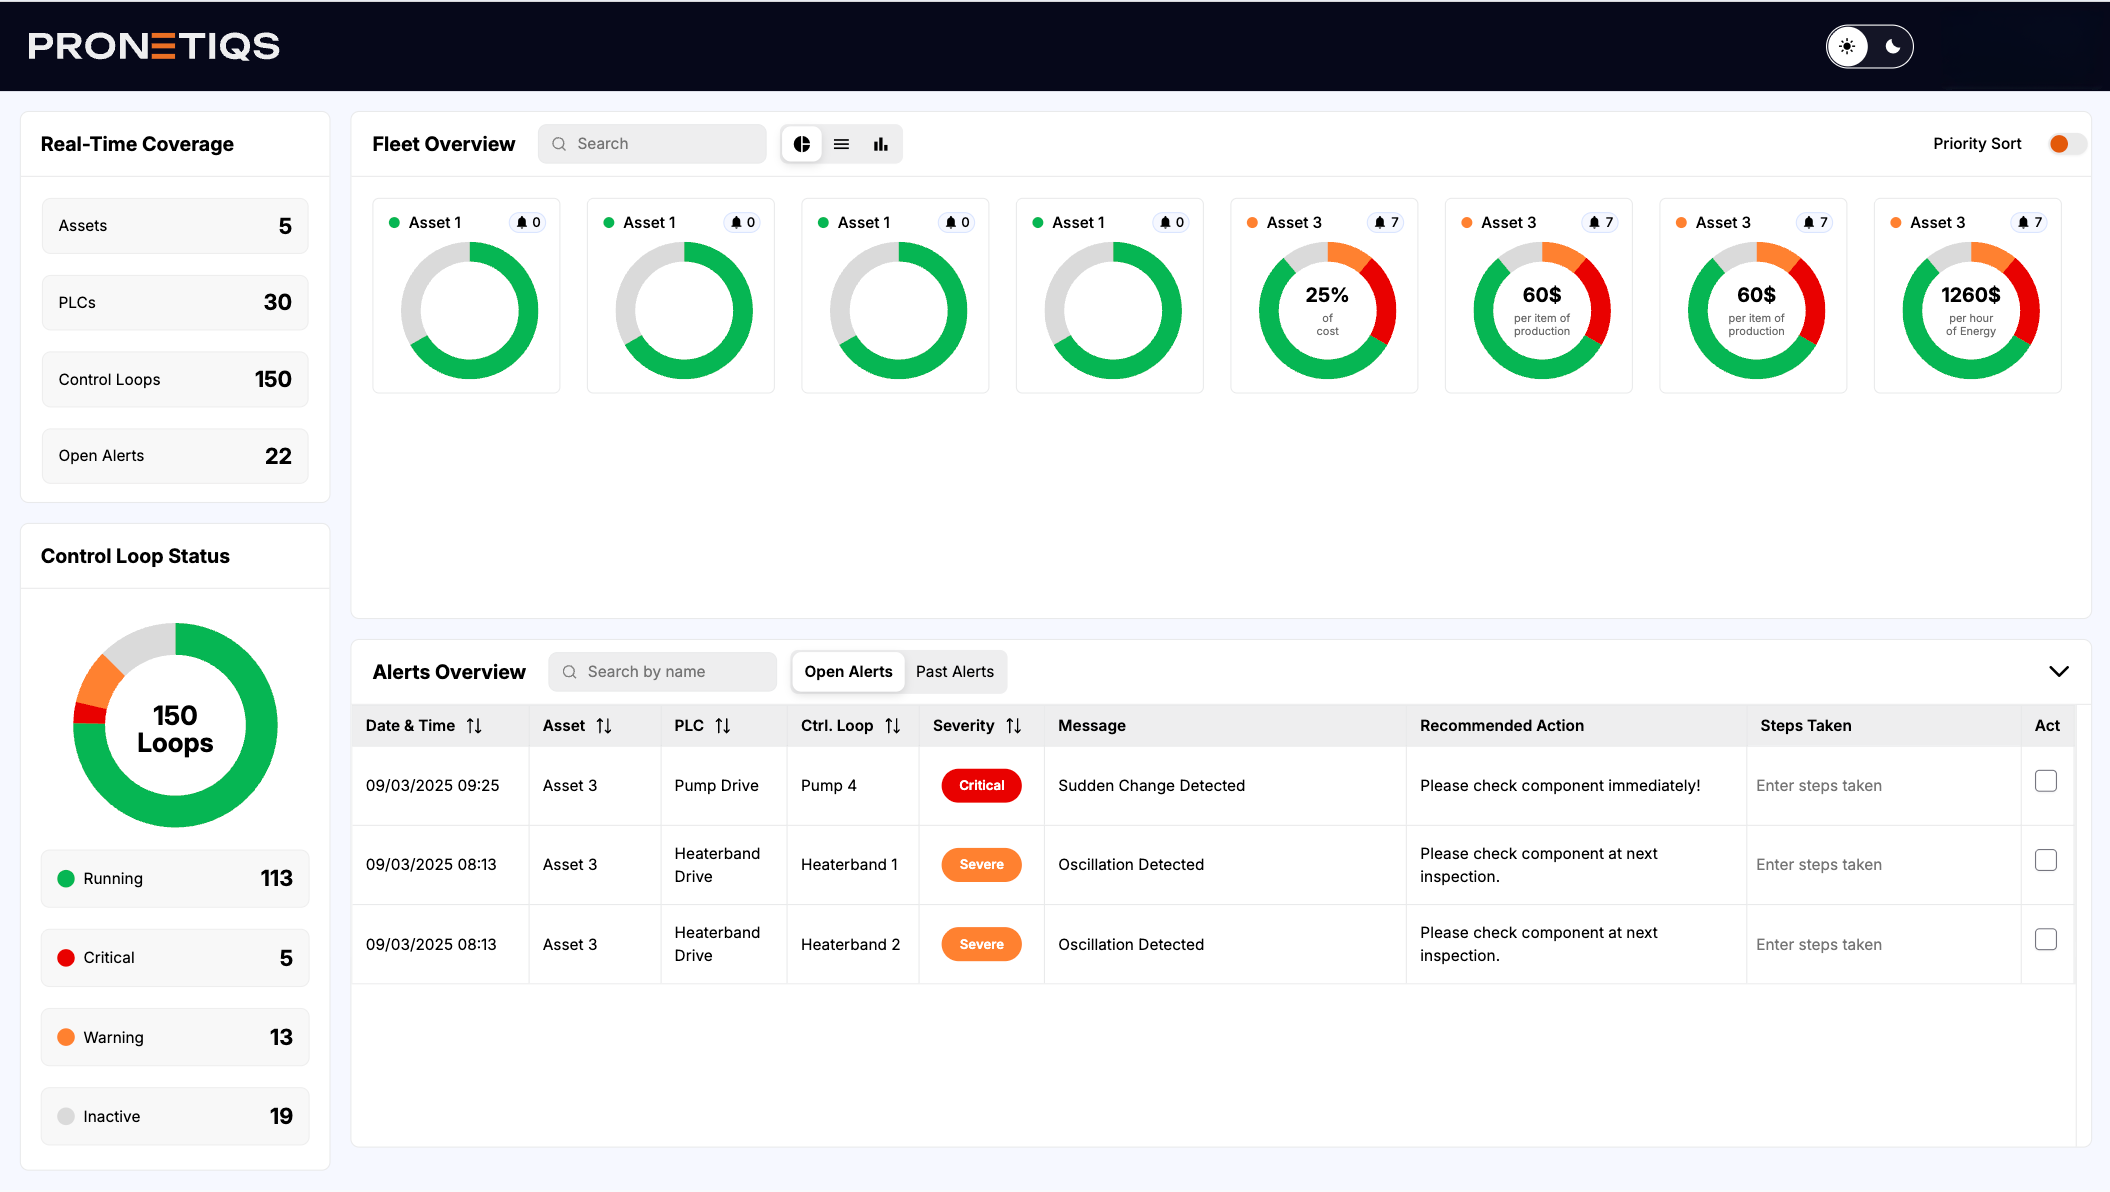
Task: Click the 150 Loops donut chart
Action: pyautogui.click(x=175, y=725)
